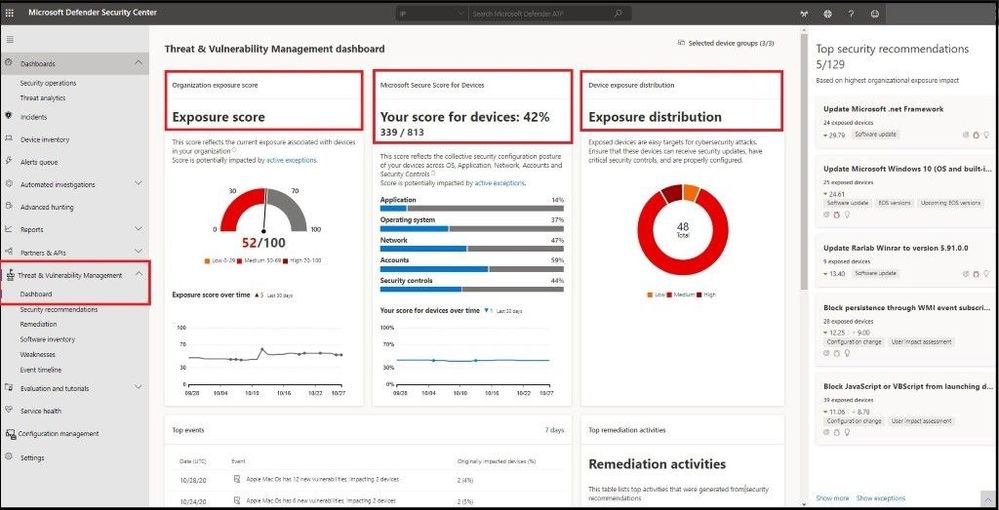Image resolution: width=999 pixels, height=510 pixels.
Task: Click the Accounts 59% progress bar
Action: 471,269
